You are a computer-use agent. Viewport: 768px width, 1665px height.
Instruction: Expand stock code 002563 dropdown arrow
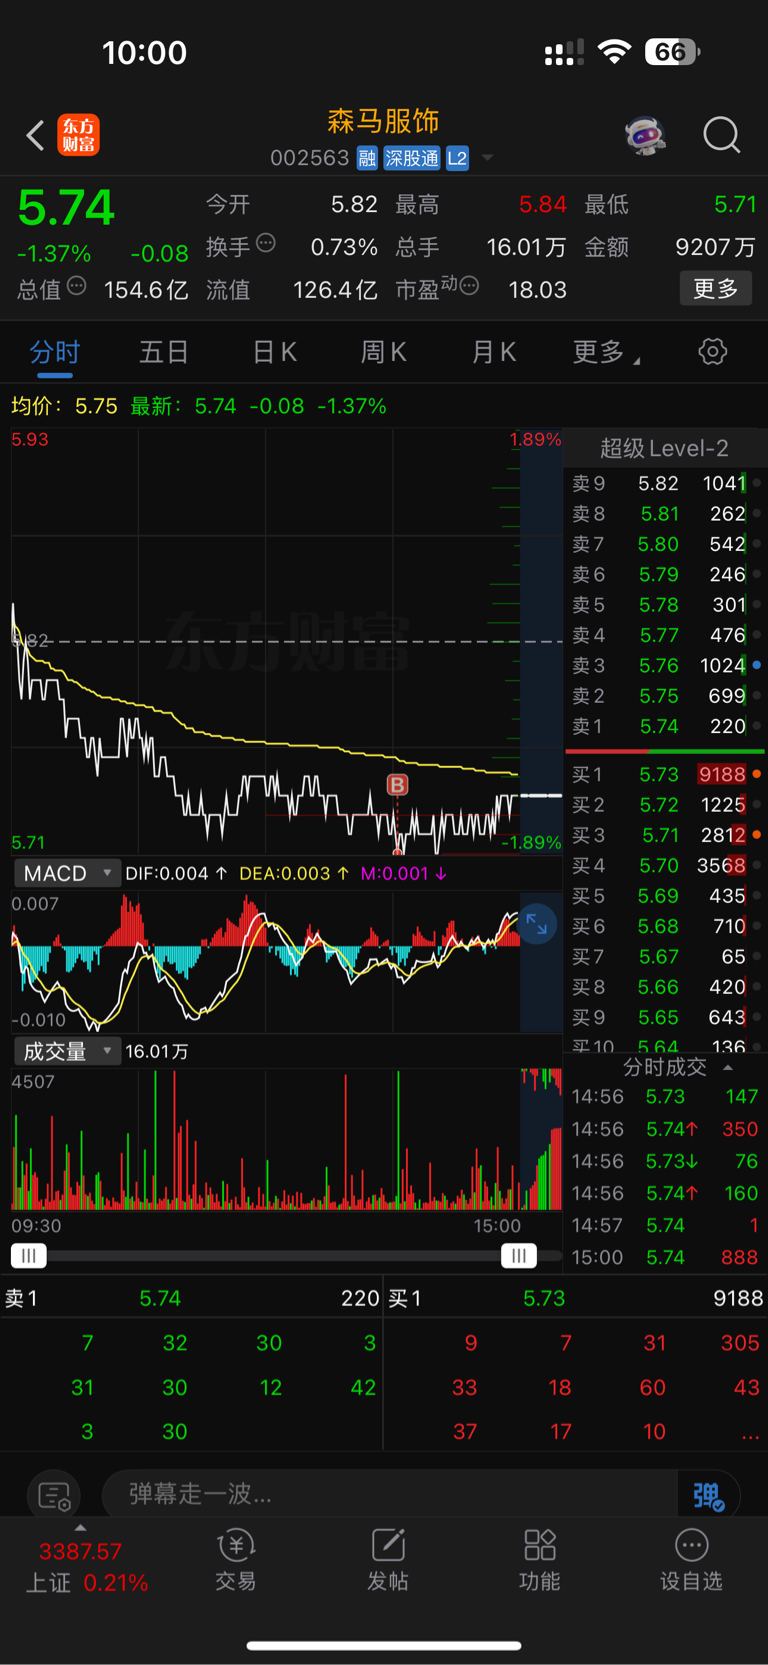point(488,158)
